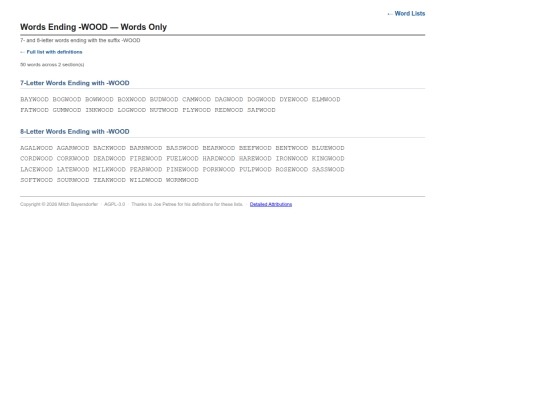The image size is (540, 405).
Task: Select the word PEARWOOD
Action: point(146,169)
